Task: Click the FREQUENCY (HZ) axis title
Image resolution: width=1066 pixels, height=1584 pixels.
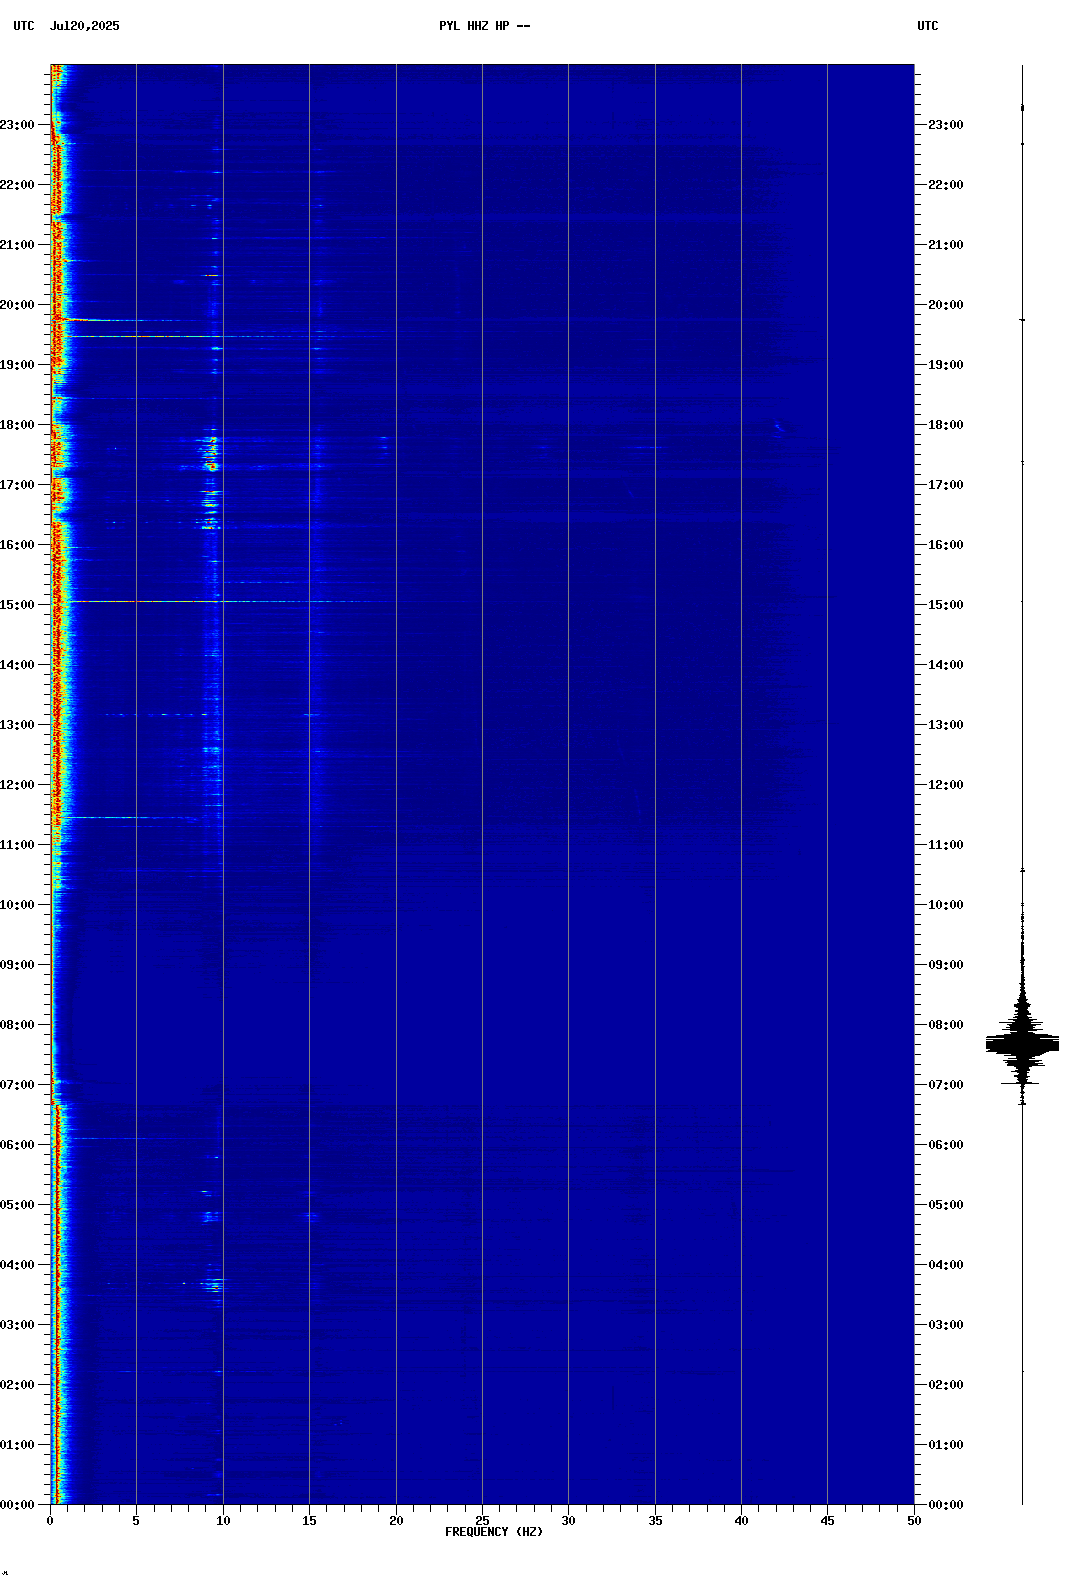Action: (x=494, y=1532)
